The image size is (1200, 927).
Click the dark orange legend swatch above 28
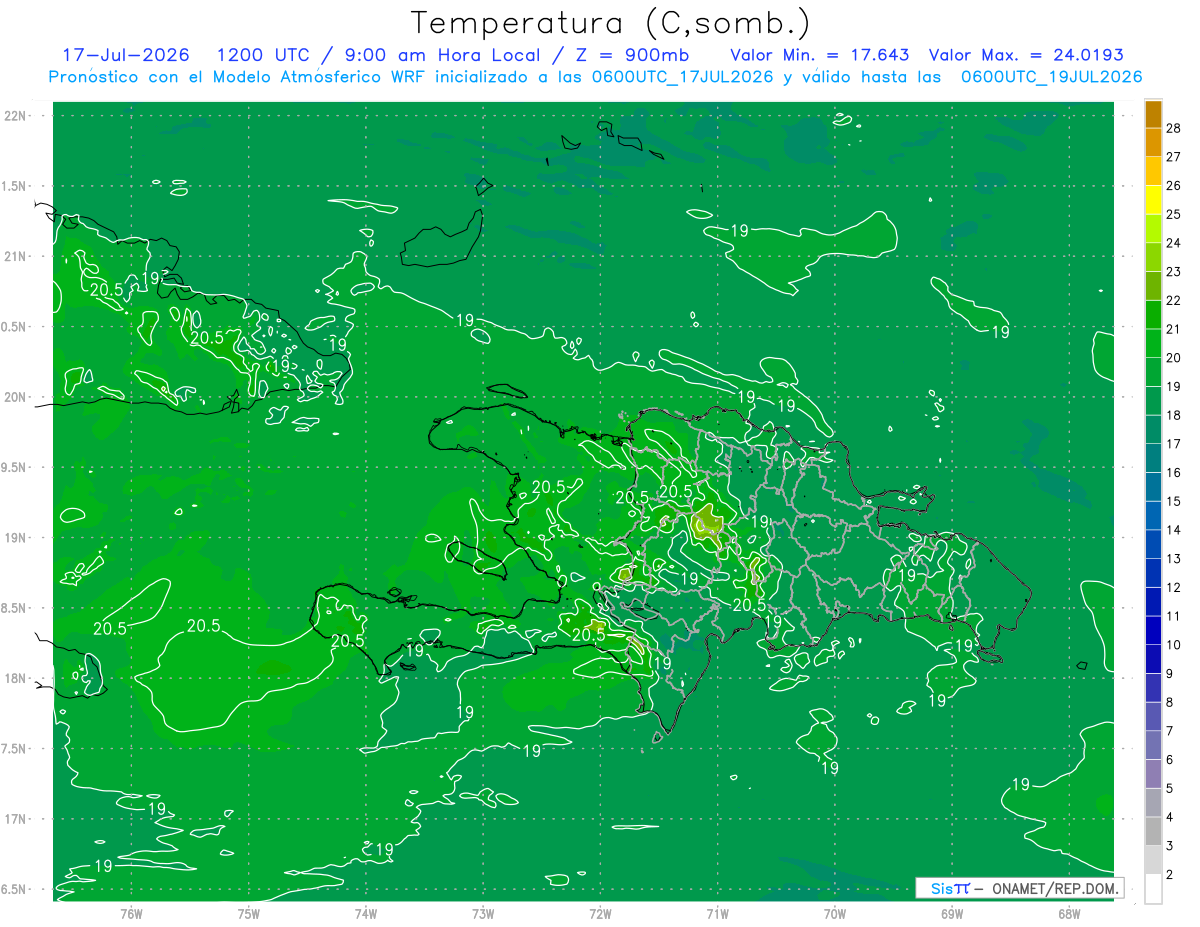1153,114
